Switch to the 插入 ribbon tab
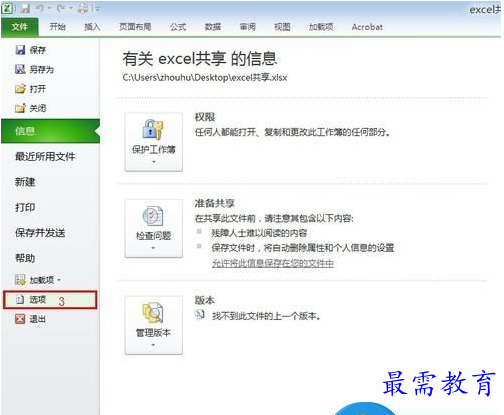This screenshot has height=415, width=504. click(92, 27)
